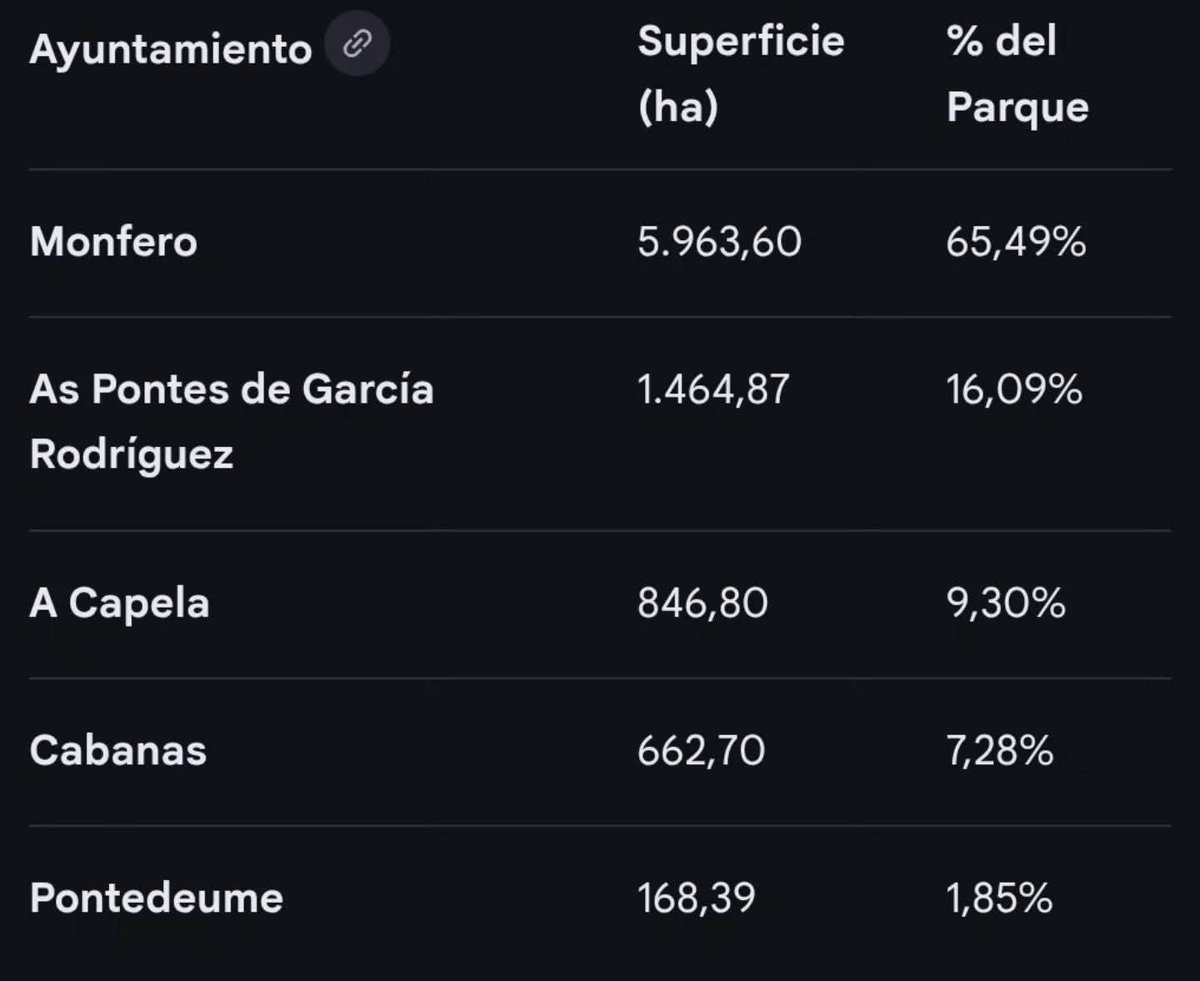Screen dimensions: 1200x981
Task: Click the 9,30% percentage cell
Action: click(1006, 603)
